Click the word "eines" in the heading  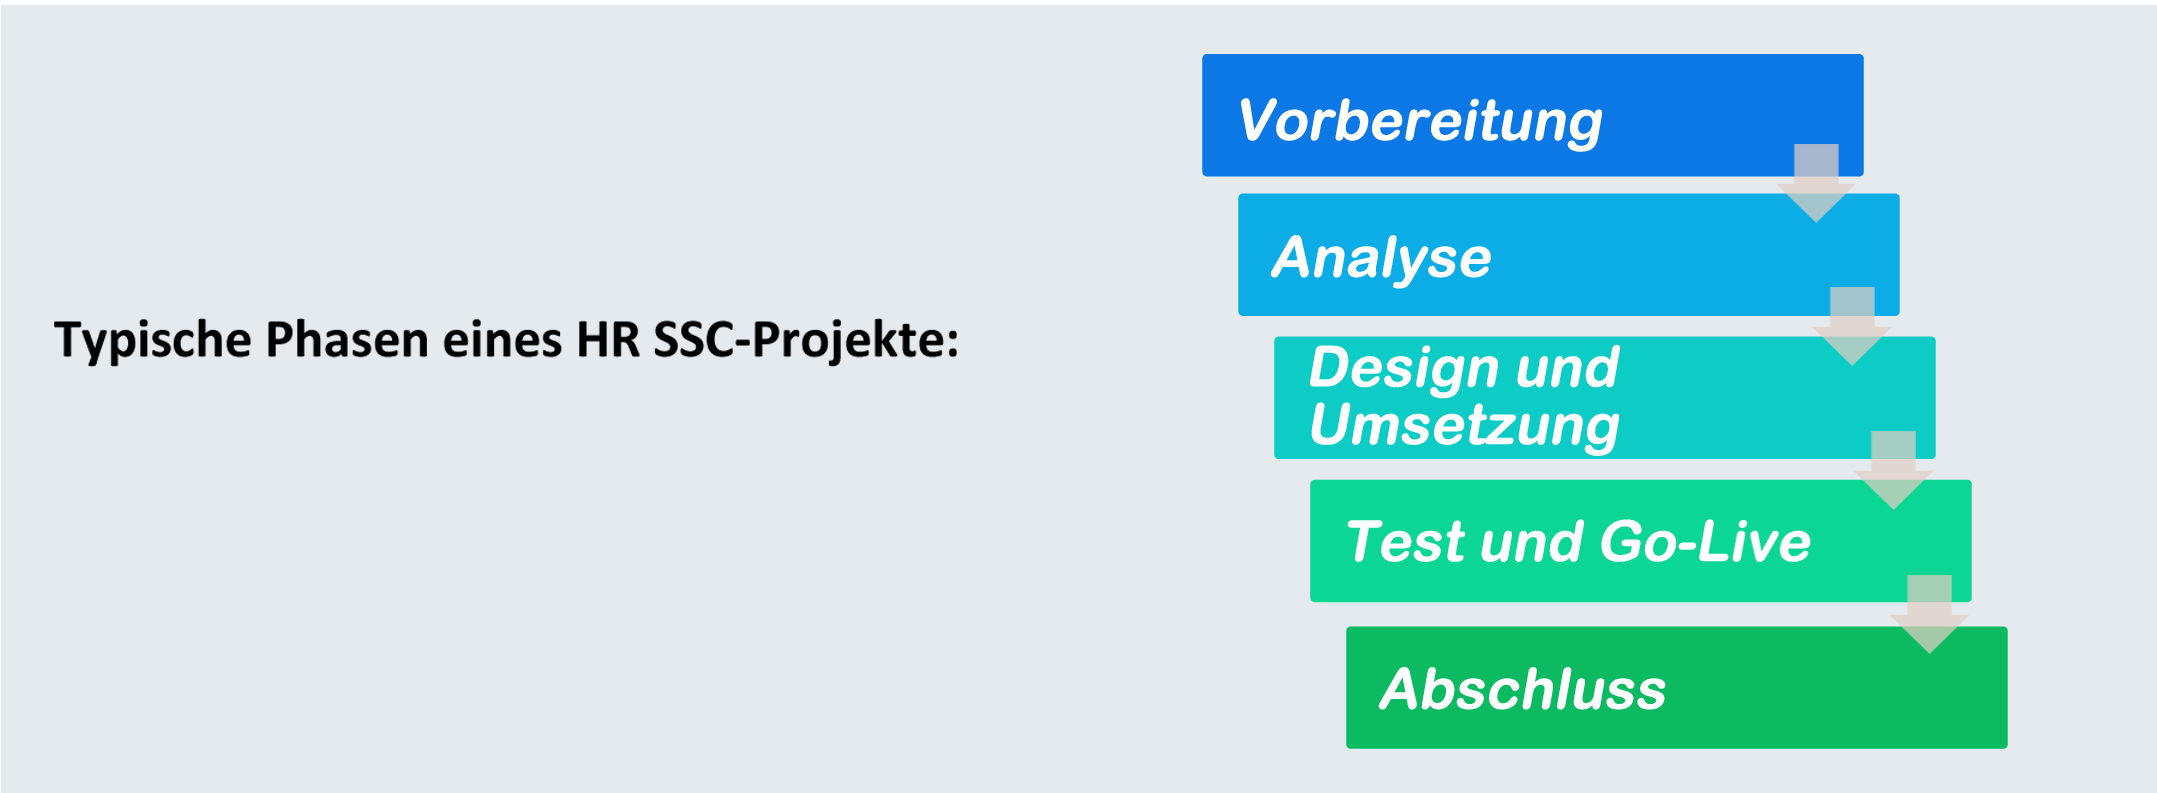[502, 339]
